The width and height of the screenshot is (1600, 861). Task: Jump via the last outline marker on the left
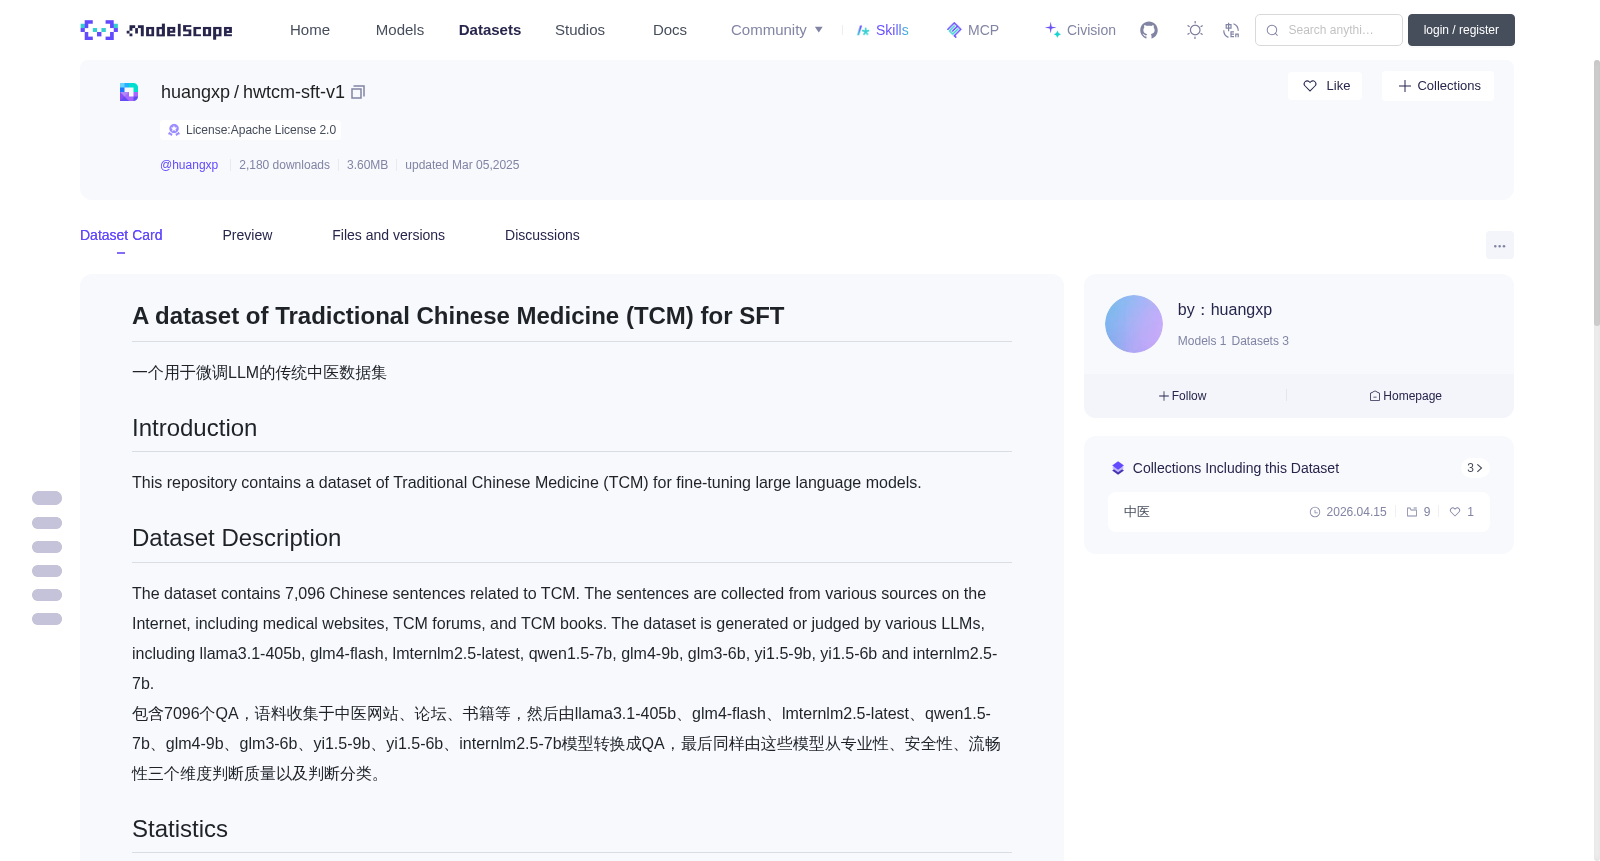[x=47, y=619]
